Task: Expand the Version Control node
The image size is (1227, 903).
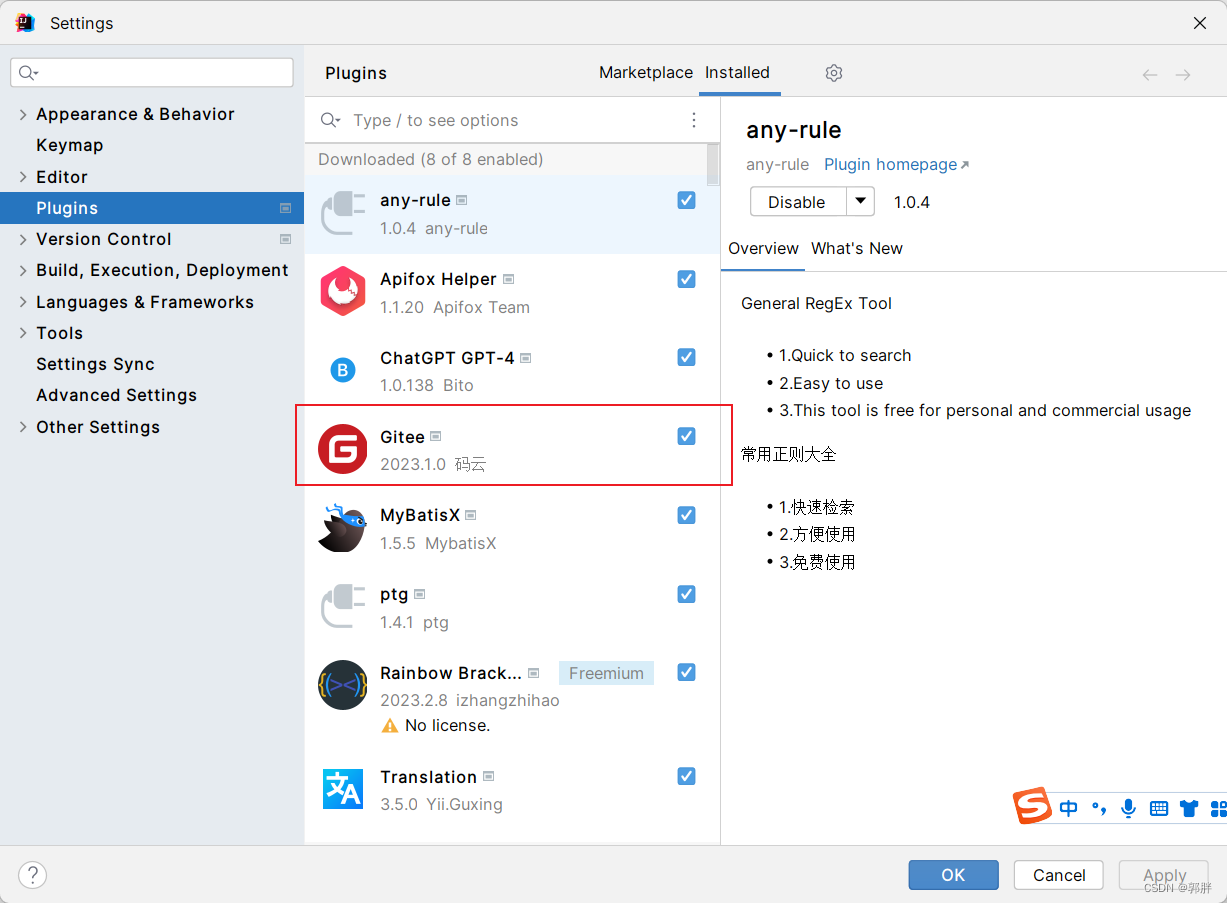Action: point(23,239)
